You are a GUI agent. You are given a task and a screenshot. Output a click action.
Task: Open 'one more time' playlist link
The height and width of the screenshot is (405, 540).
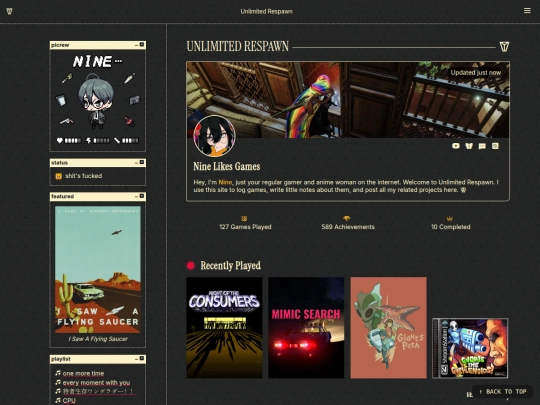pos(83,373)
